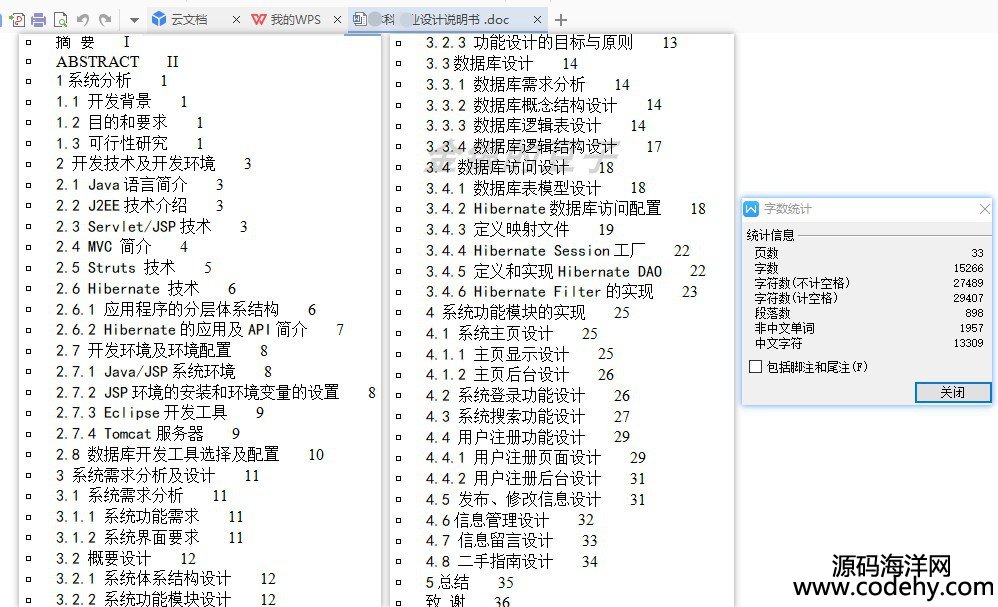Close the 设计说明书.doc document tab
Screen dimensions: 998x607
pyautogui.click(x=538, y=19)
